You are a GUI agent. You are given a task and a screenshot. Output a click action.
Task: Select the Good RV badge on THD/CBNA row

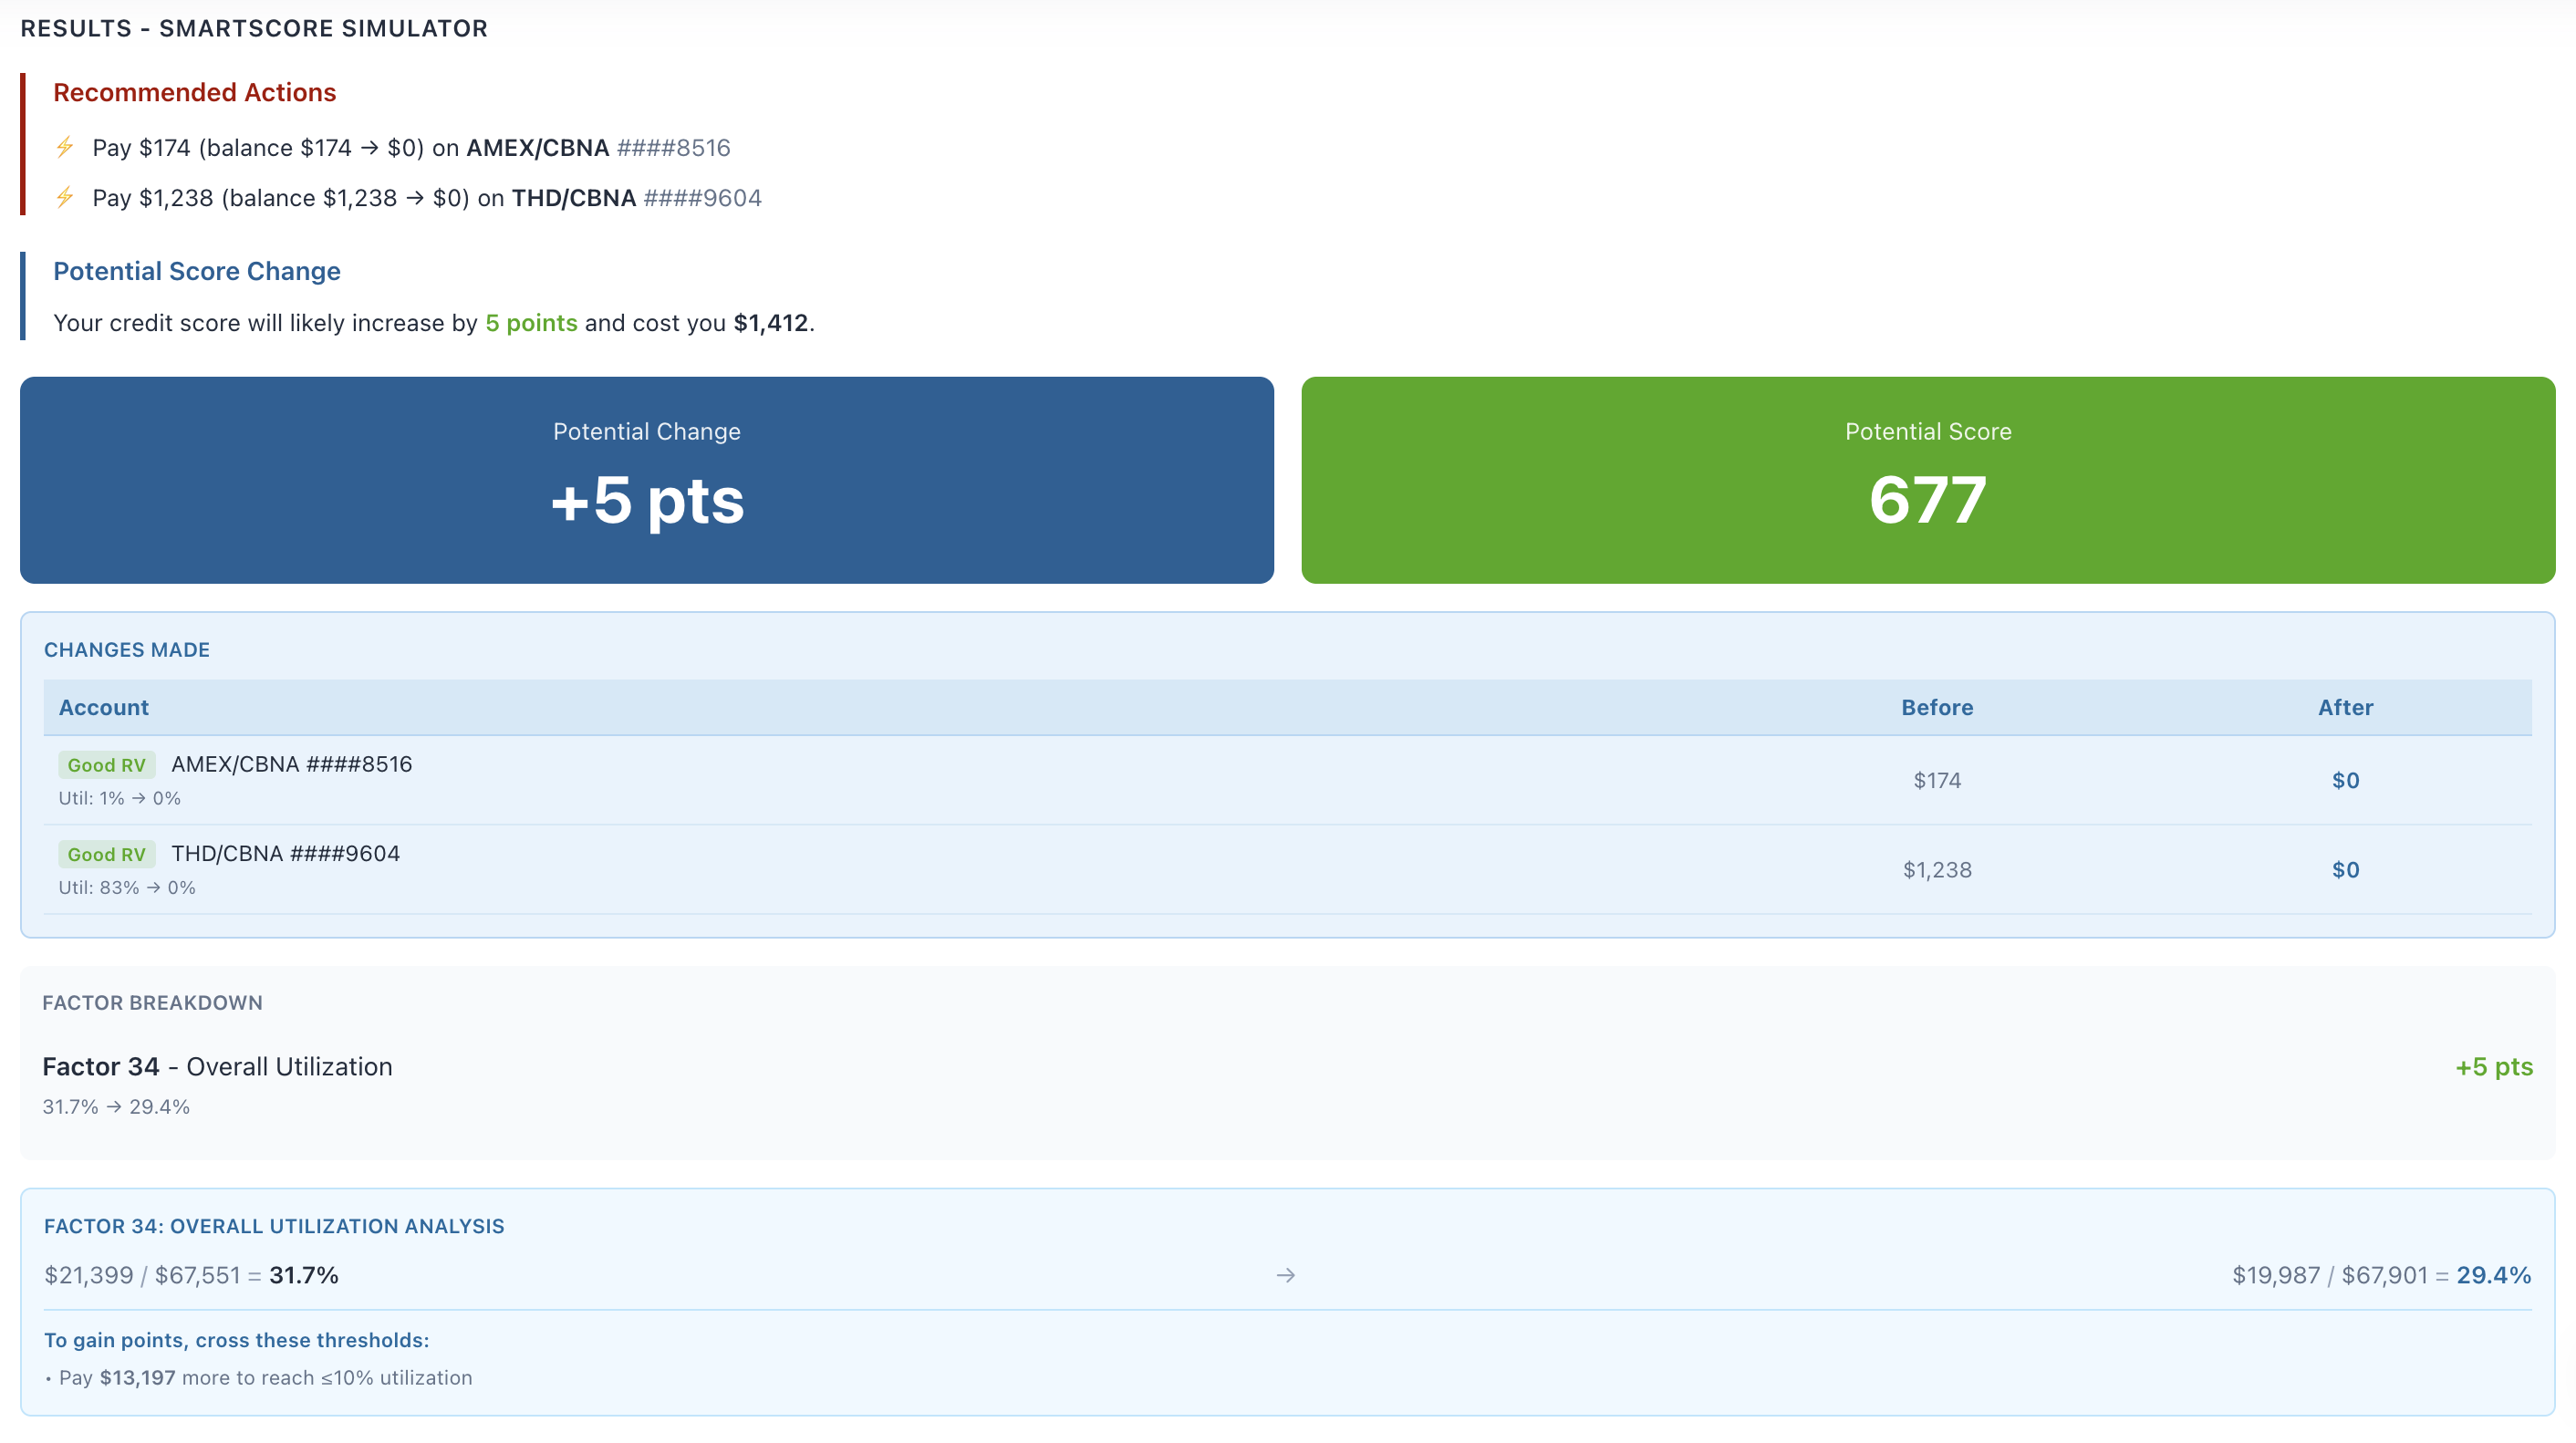(x=106, y=854)
